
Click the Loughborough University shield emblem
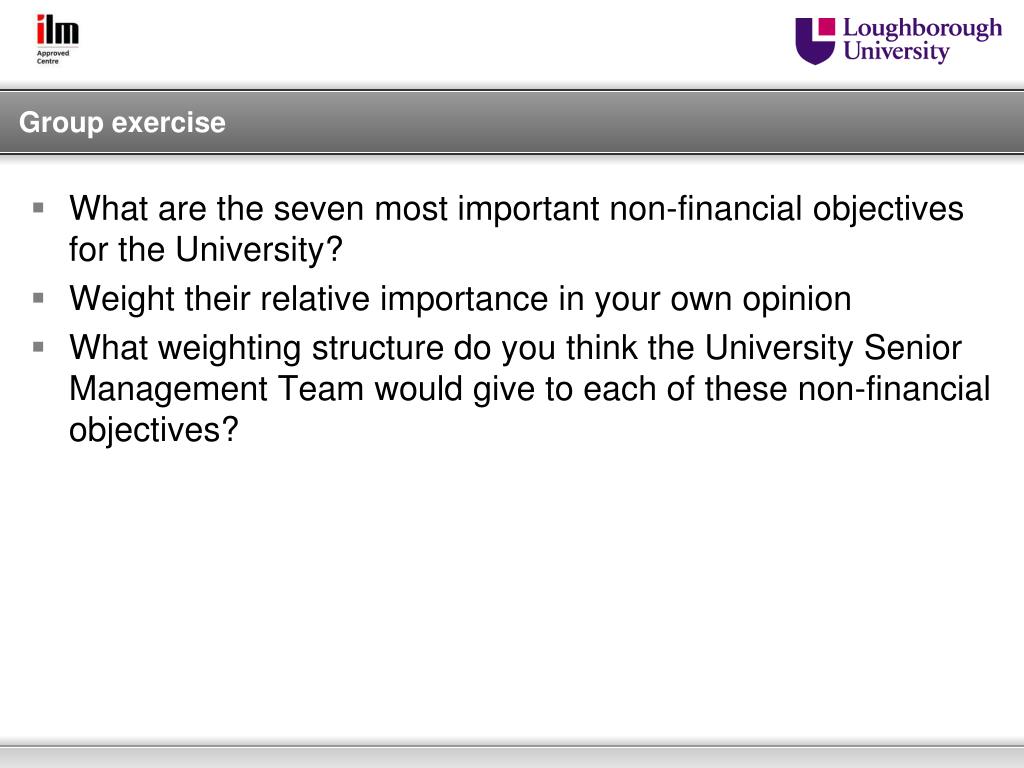[814, 41]
